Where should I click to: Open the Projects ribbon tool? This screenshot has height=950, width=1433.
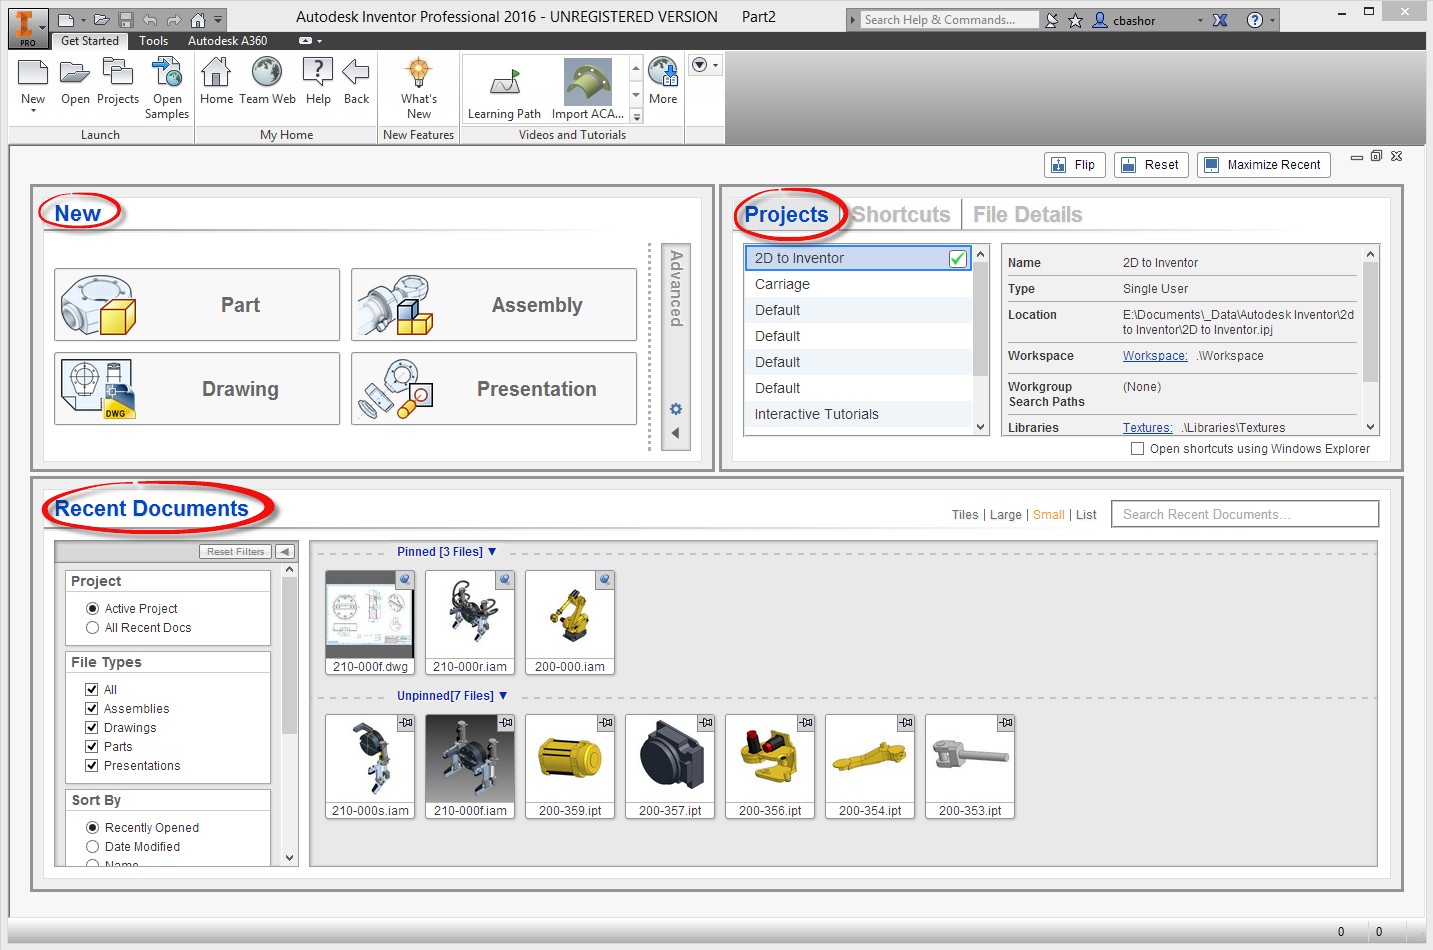pos(118,80)
